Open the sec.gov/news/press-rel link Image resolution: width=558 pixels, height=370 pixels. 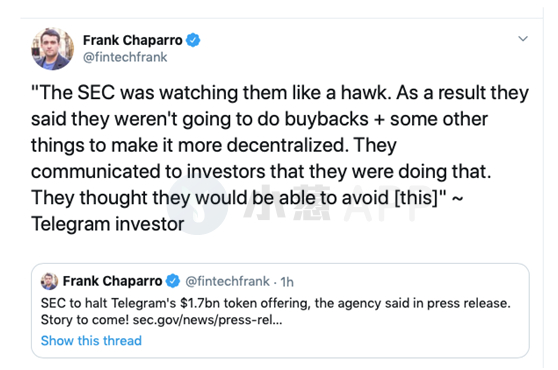[x=207, y=320]
